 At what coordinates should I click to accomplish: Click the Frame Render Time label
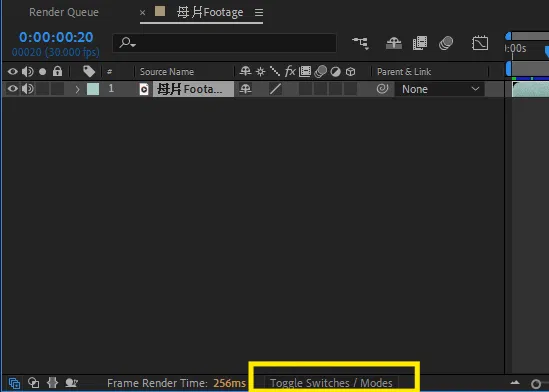coord(158,383)
